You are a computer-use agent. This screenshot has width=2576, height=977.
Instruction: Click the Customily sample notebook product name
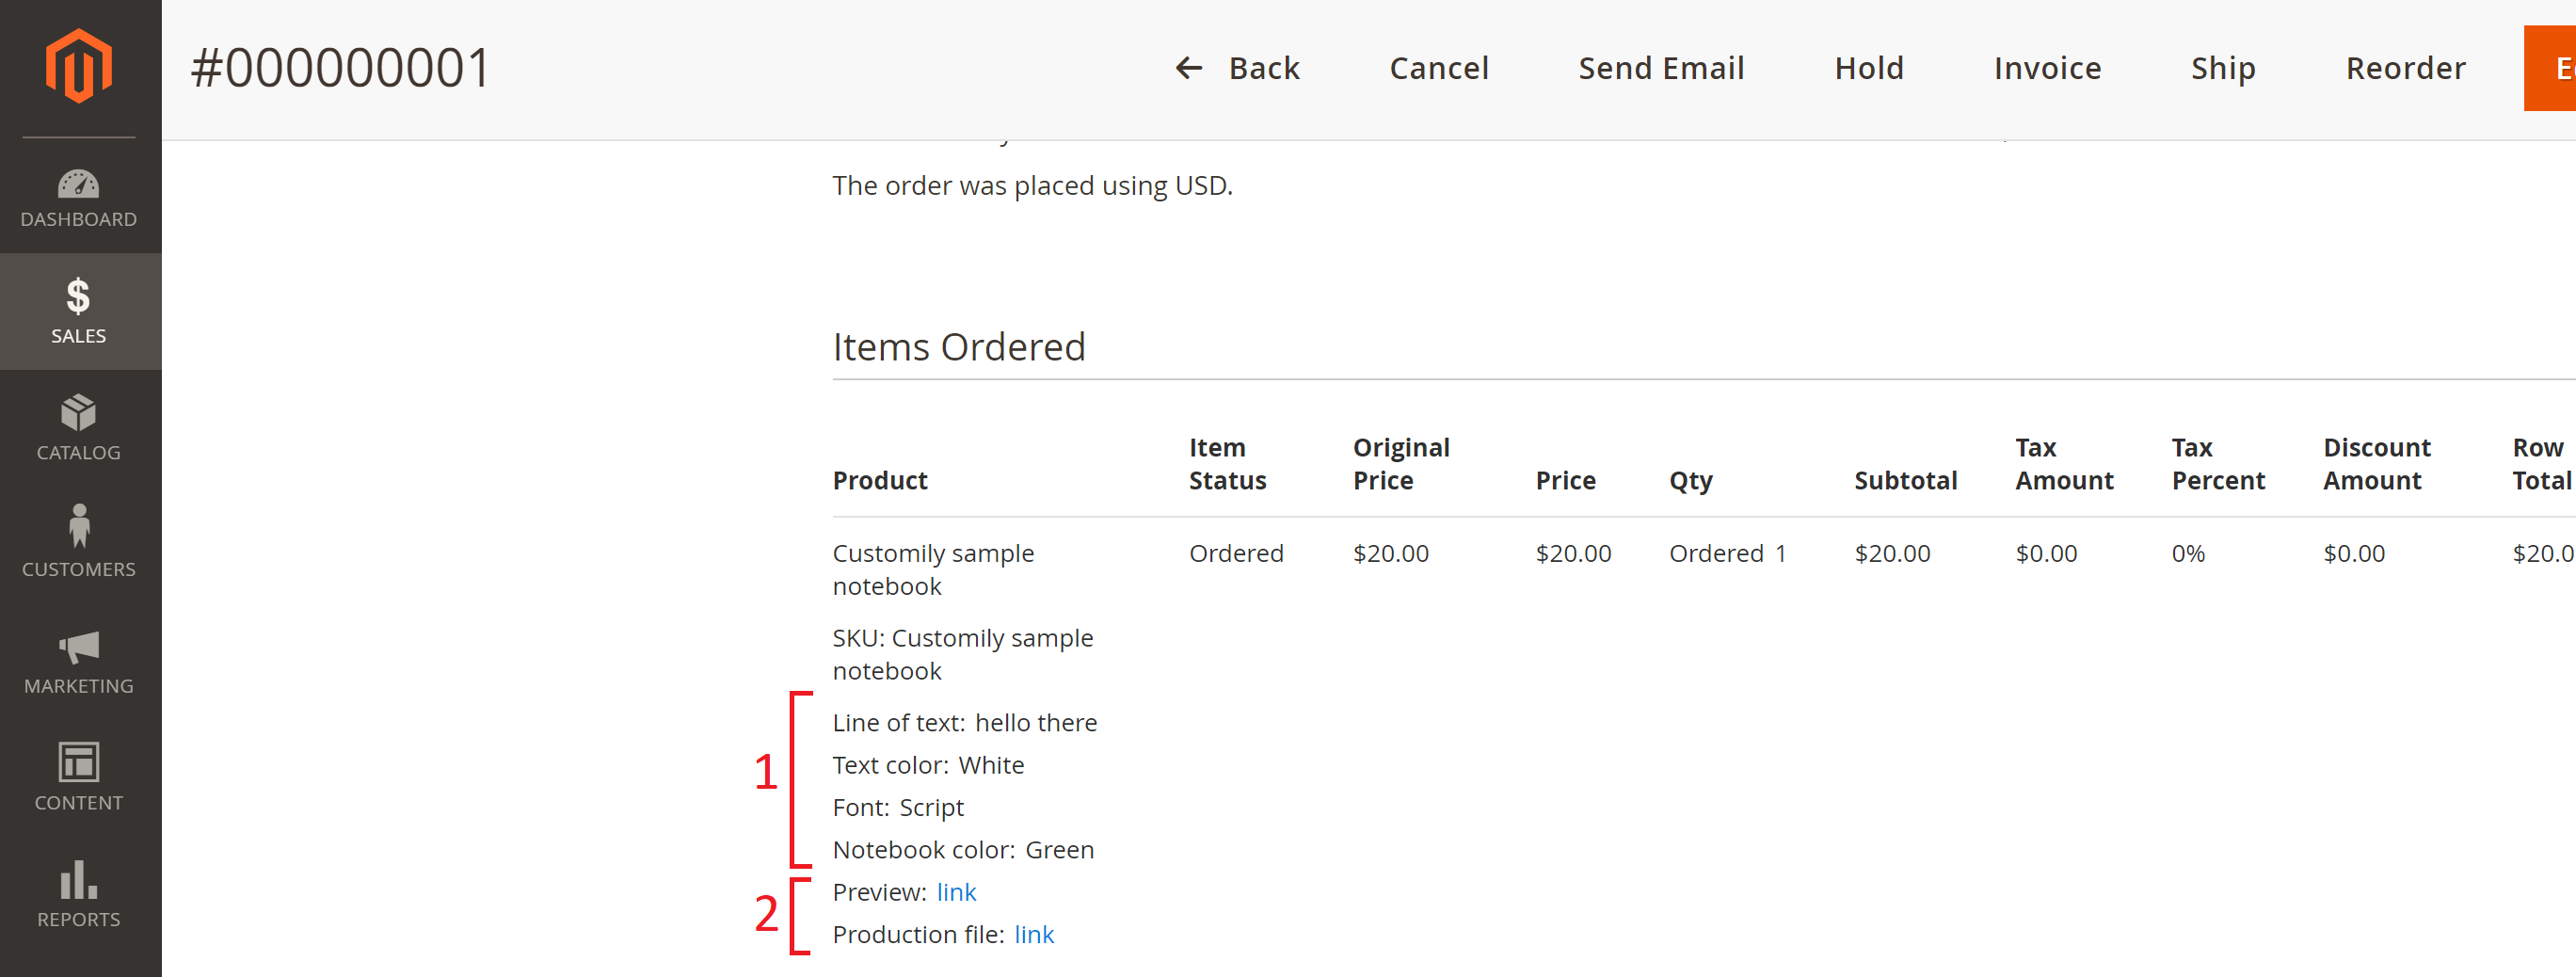tap(932, 569)
